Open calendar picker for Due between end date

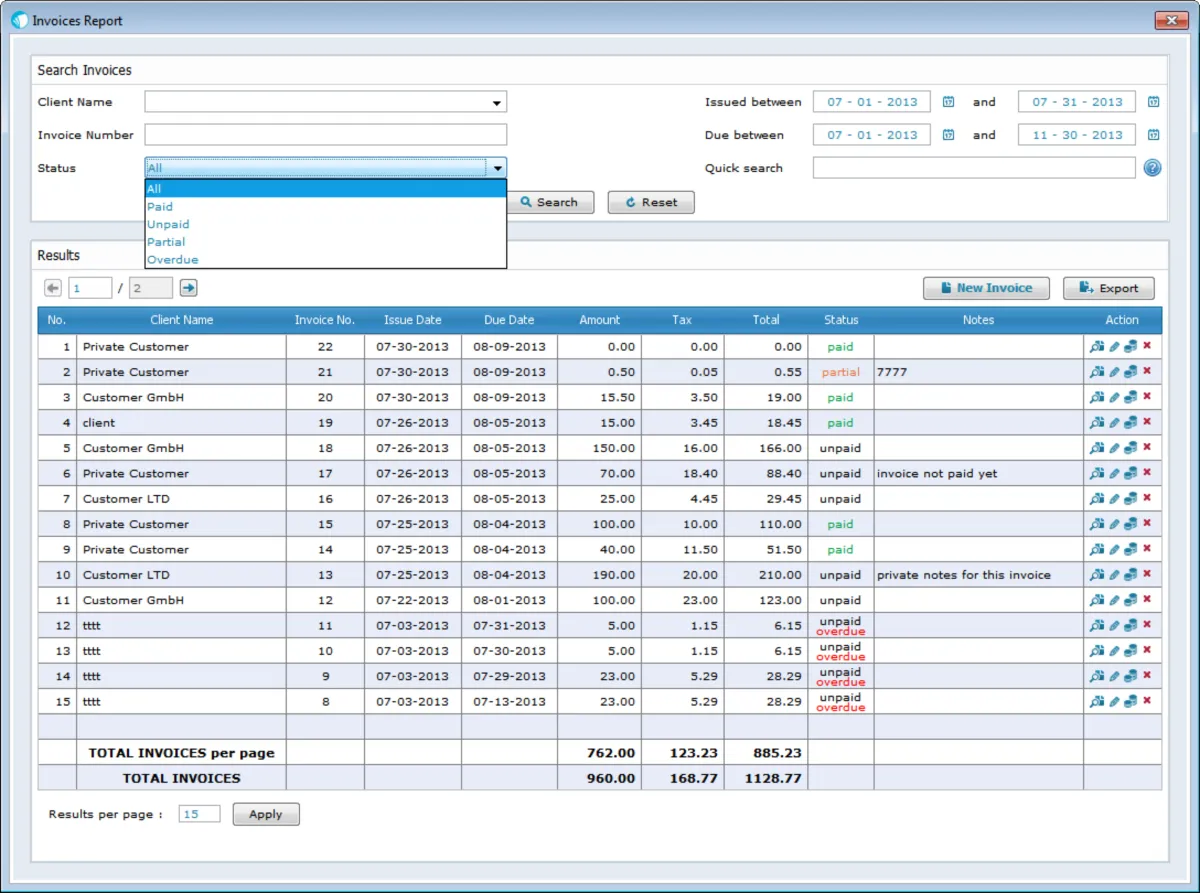(1153, 135)
